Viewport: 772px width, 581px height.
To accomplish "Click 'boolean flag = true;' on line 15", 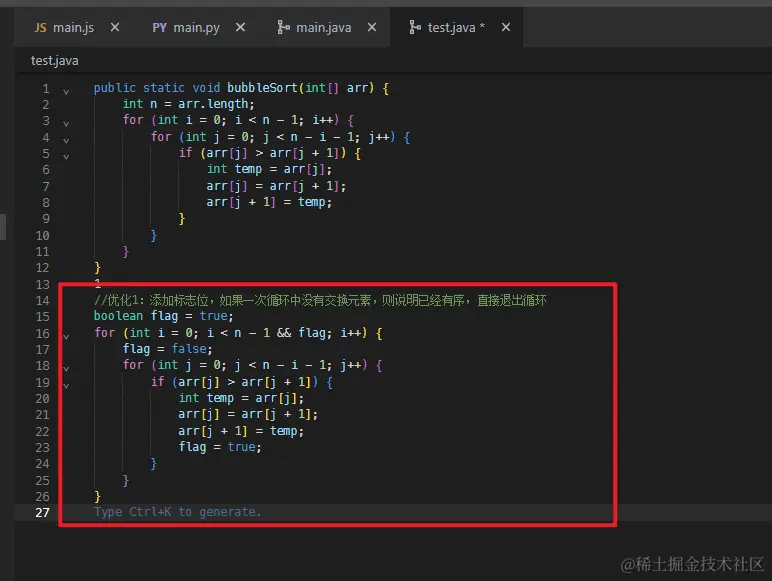I will tap(163, 316).
